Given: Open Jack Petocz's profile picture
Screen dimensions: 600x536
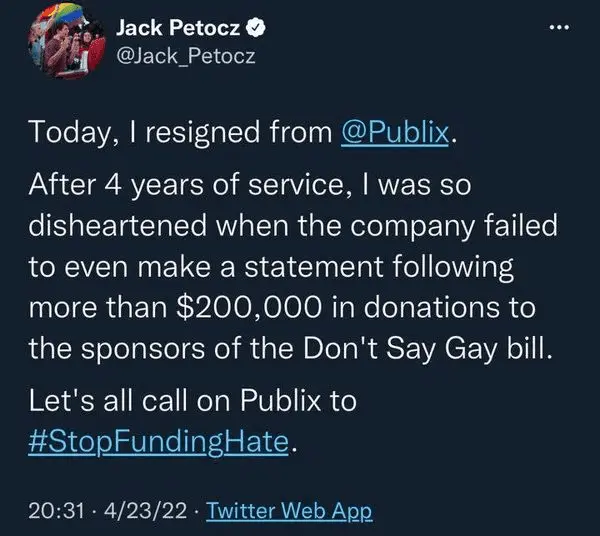Looking at the screenshot, I should 66,48.
